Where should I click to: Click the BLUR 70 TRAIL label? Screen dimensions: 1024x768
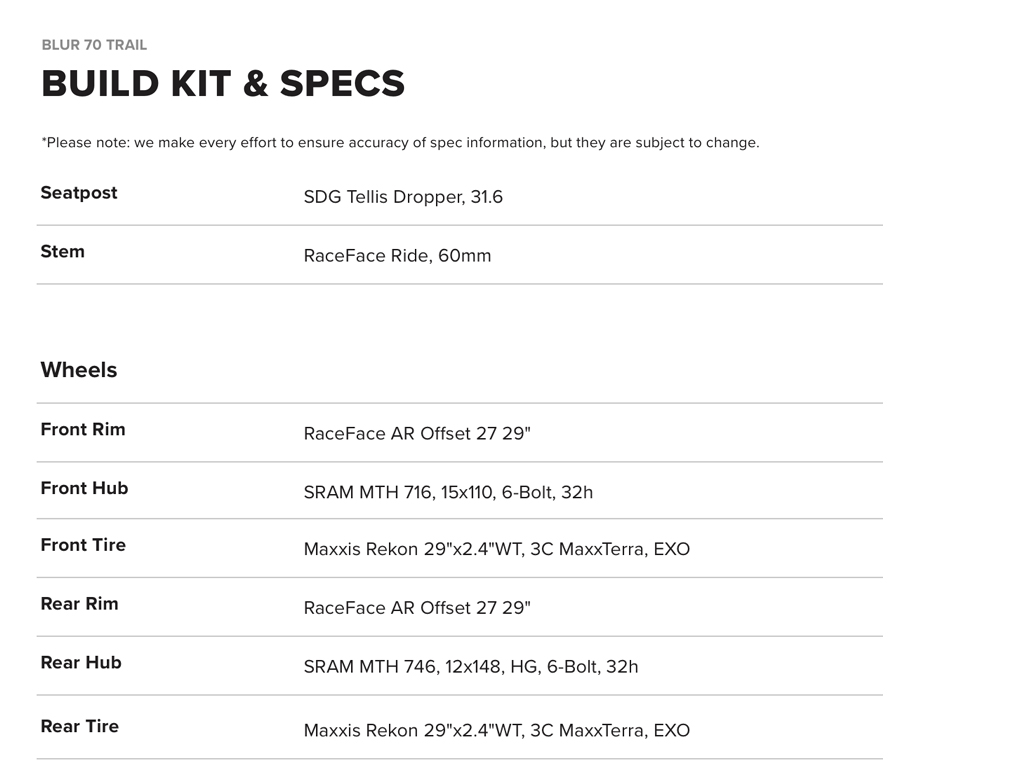tap(94, 45)
